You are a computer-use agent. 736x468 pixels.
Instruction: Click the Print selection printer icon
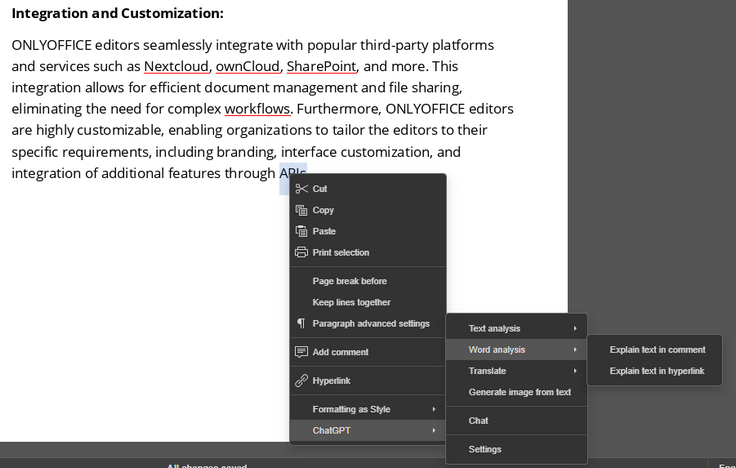tap(301, 252)
